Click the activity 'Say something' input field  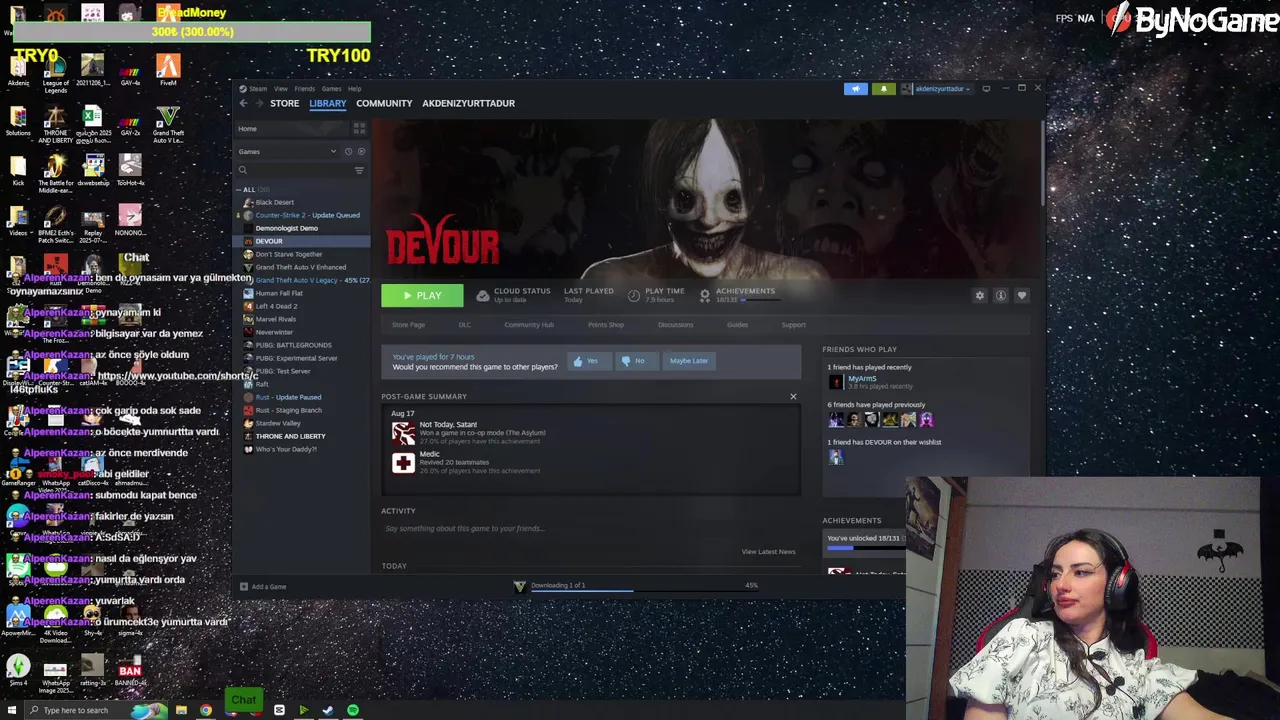[590, 528]
